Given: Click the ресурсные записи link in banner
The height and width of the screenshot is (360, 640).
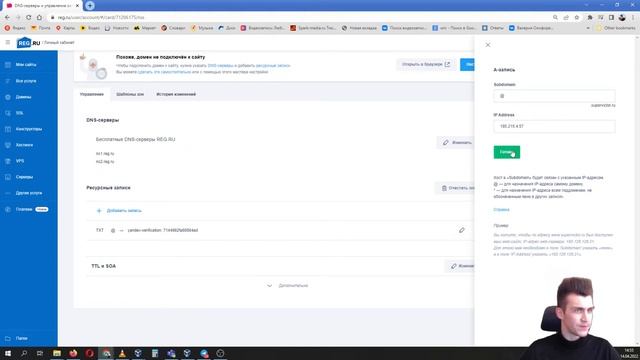Looking at the screenshot, I should (273, 66).
